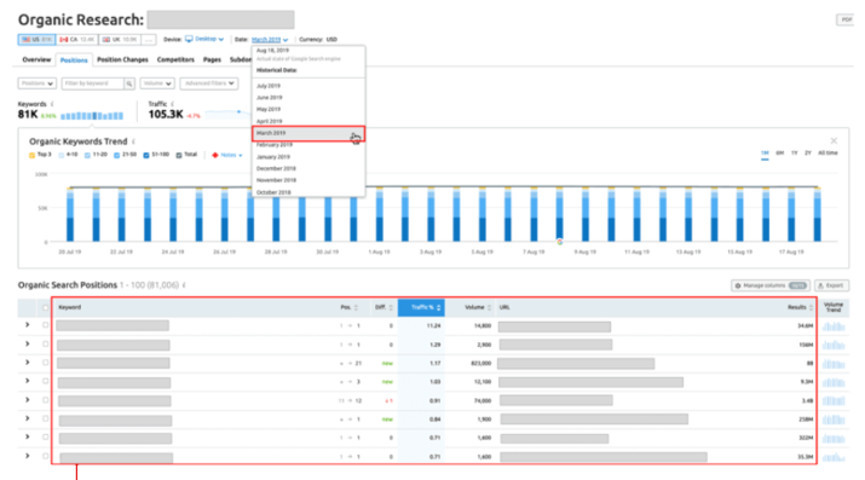Select March 2019 from the date list
The width and height of the screenshot is (865, 480).
click(308, 133)
